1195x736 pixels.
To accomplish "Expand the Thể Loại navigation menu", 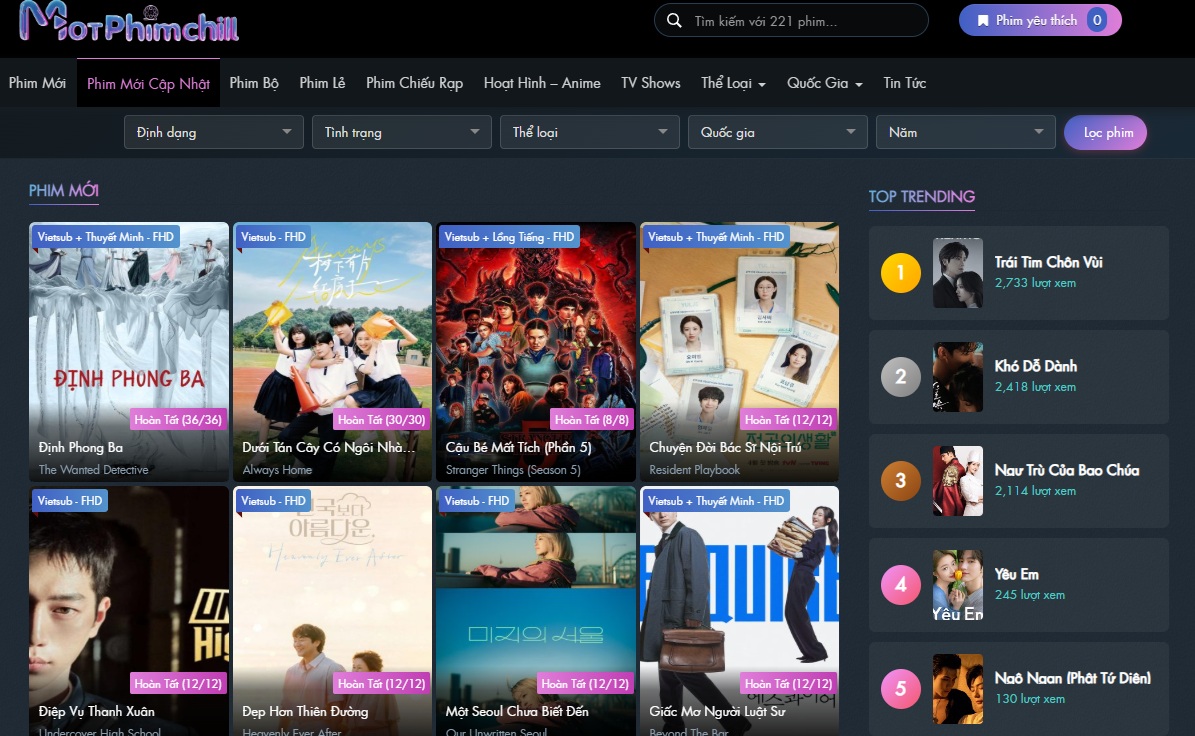I will click(x=733, y=83).
